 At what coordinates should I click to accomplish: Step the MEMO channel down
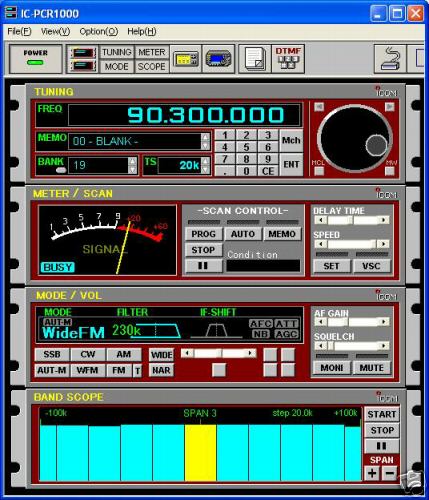coord(205,145)
